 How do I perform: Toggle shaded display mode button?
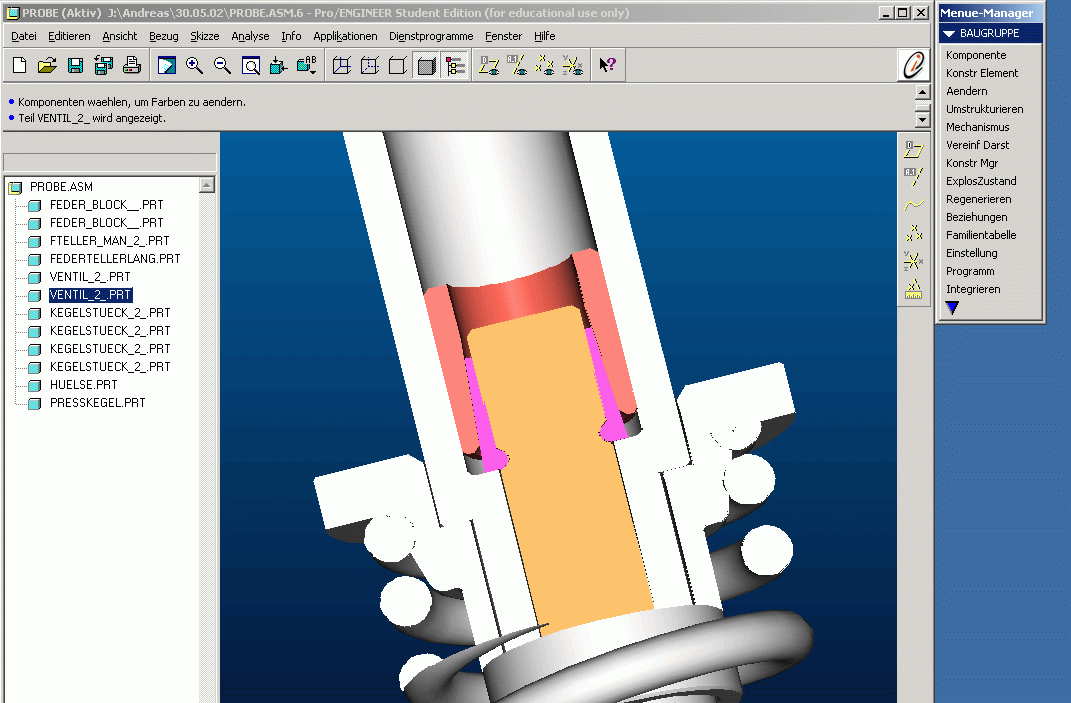(426, 66)
